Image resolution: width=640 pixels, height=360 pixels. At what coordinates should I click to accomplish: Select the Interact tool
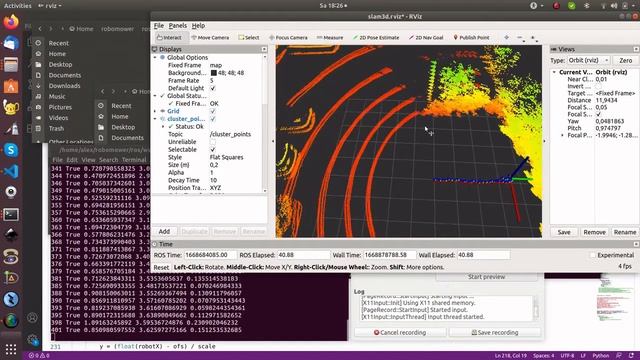click(169, 38)
